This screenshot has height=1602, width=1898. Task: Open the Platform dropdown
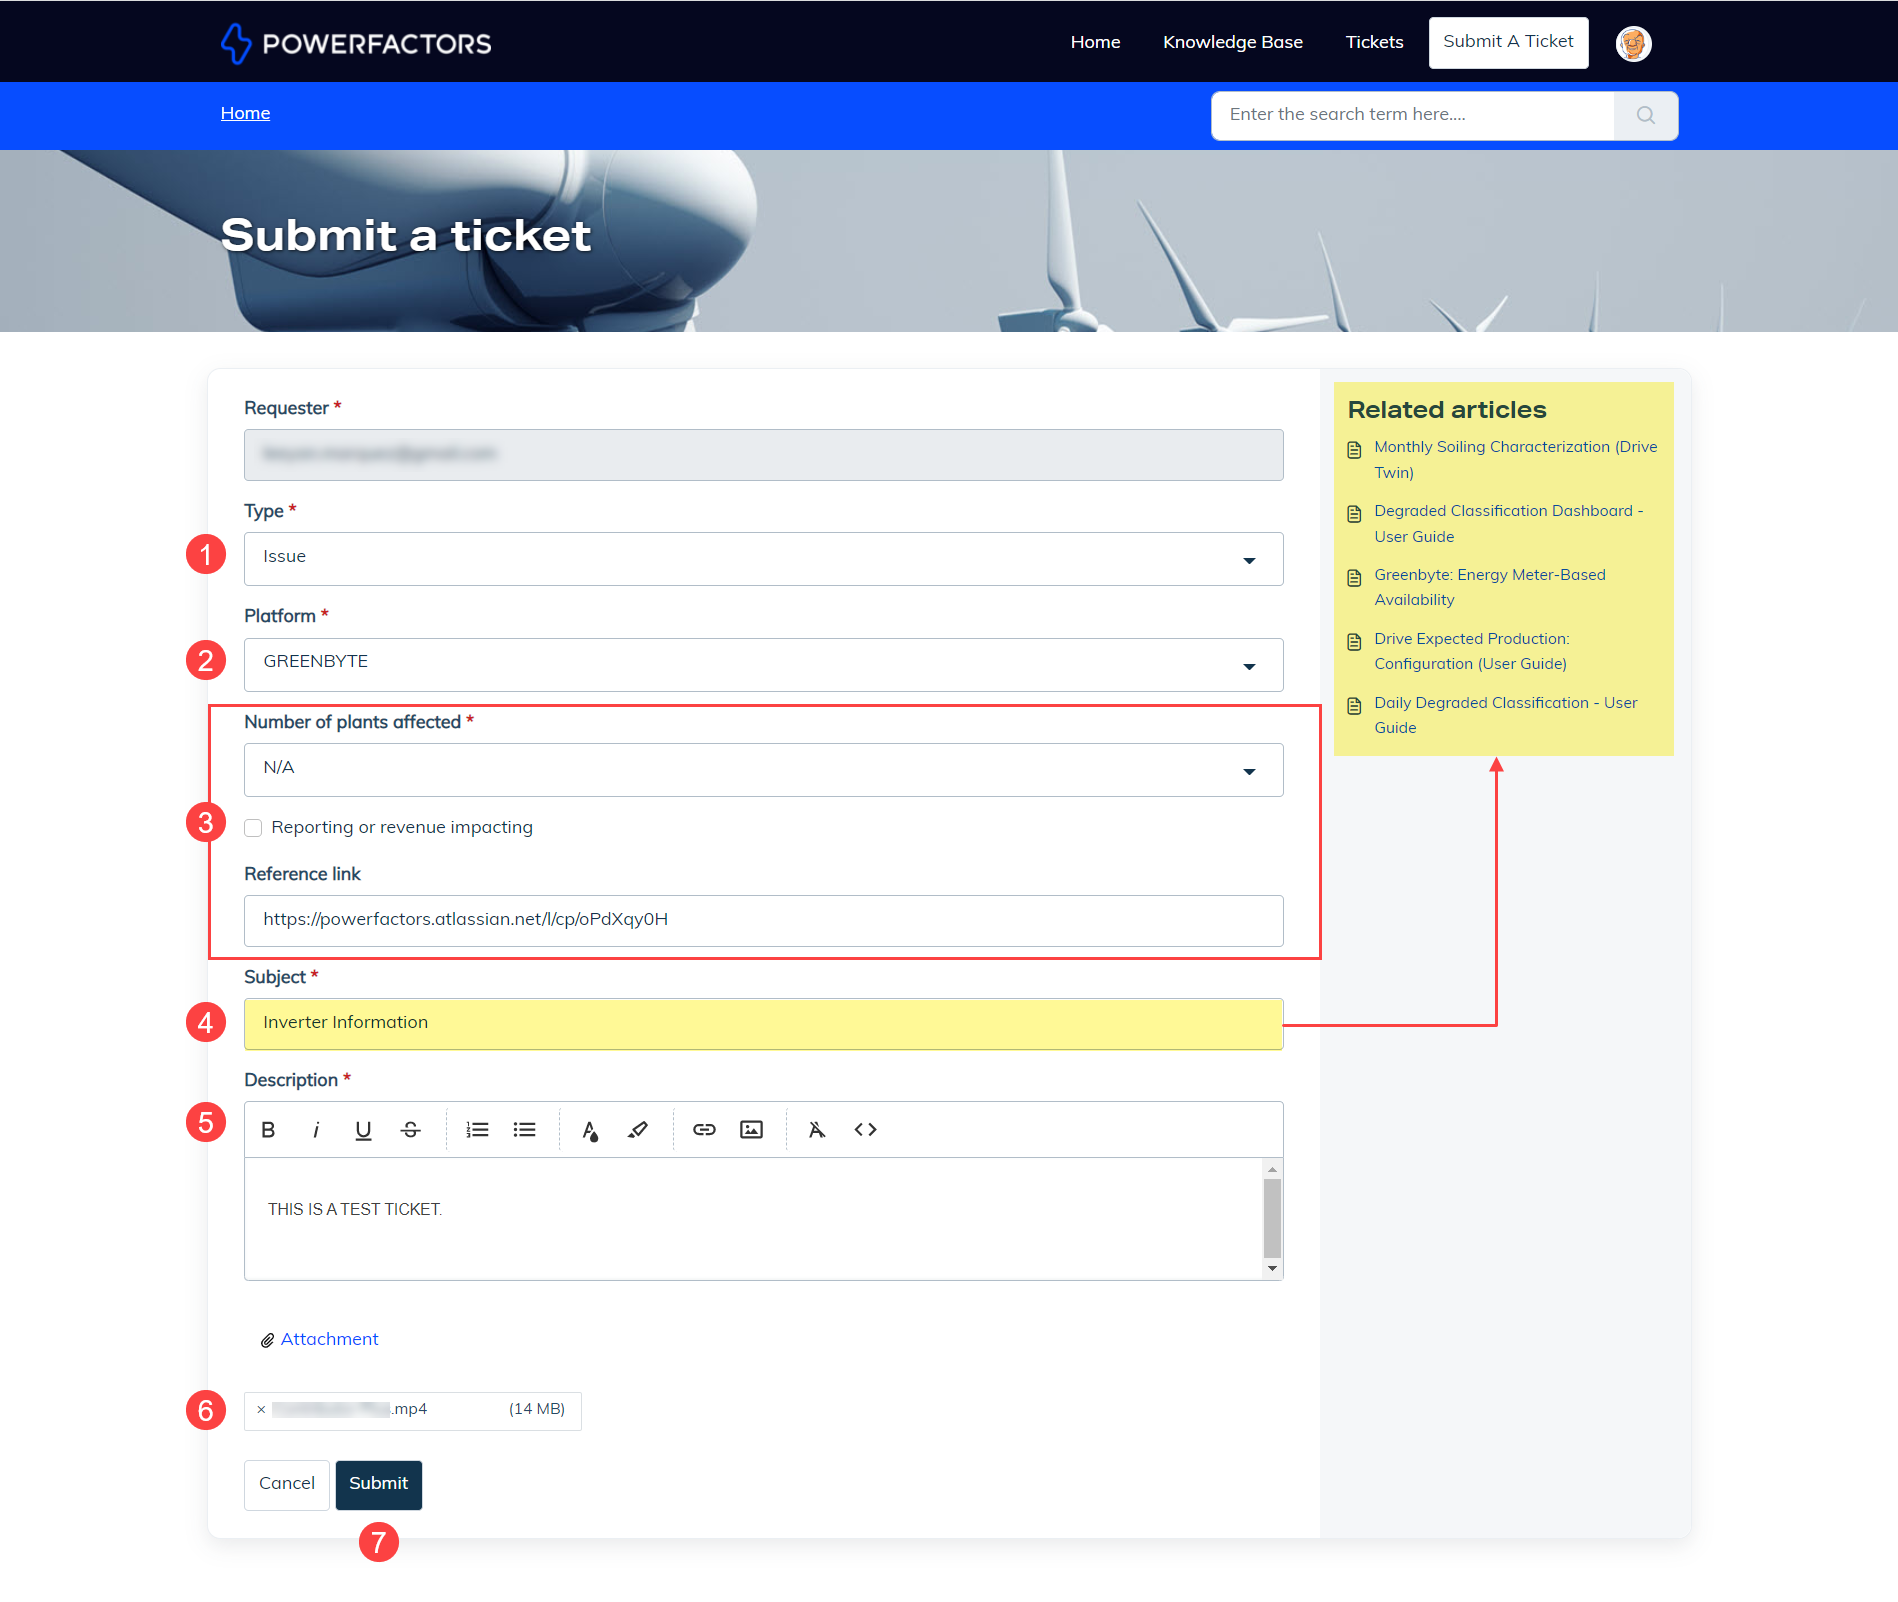(x=763, y=664)
